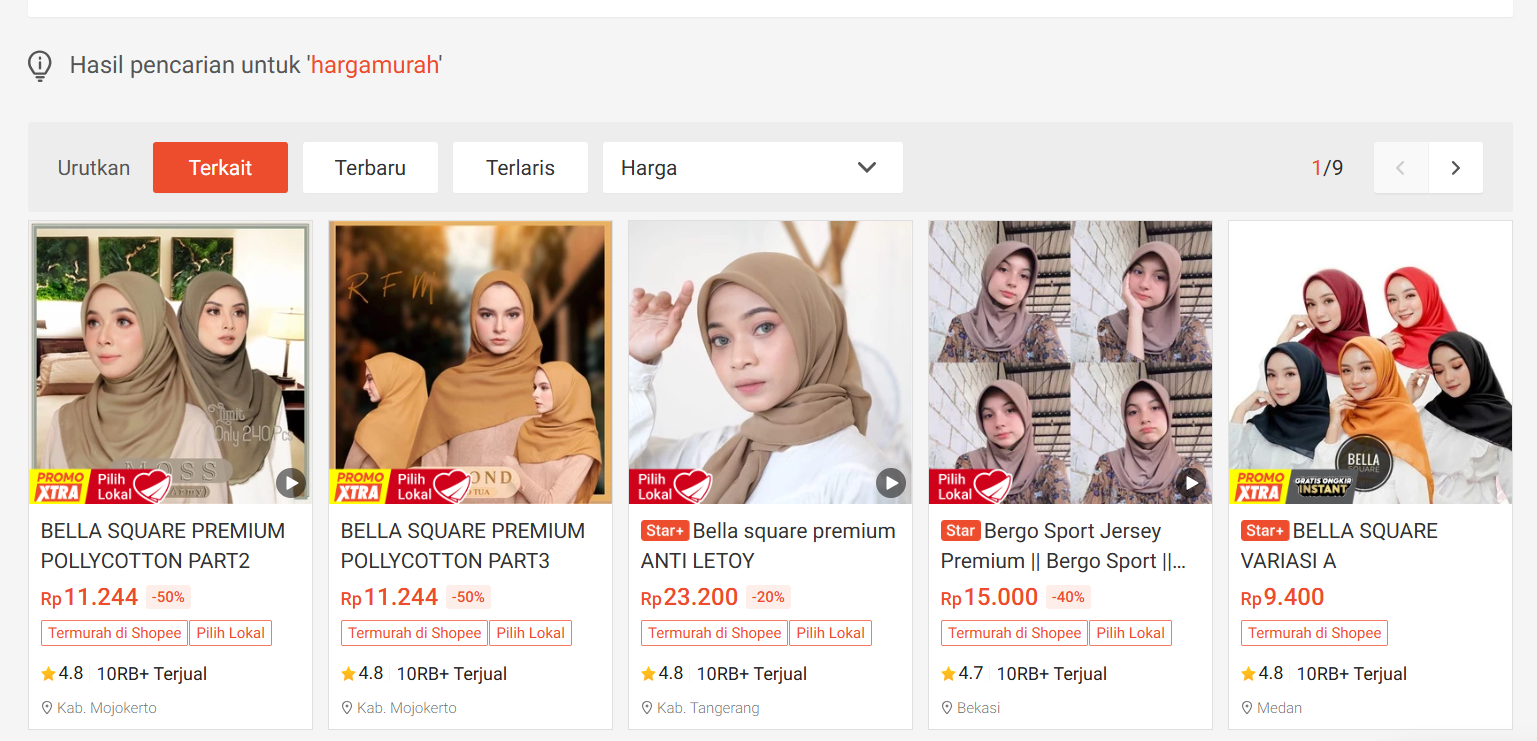The width and height of the screenshot is (1537, 741).
Task: Click the 'hargamurah' search keyword text
Action: point(375,66)
